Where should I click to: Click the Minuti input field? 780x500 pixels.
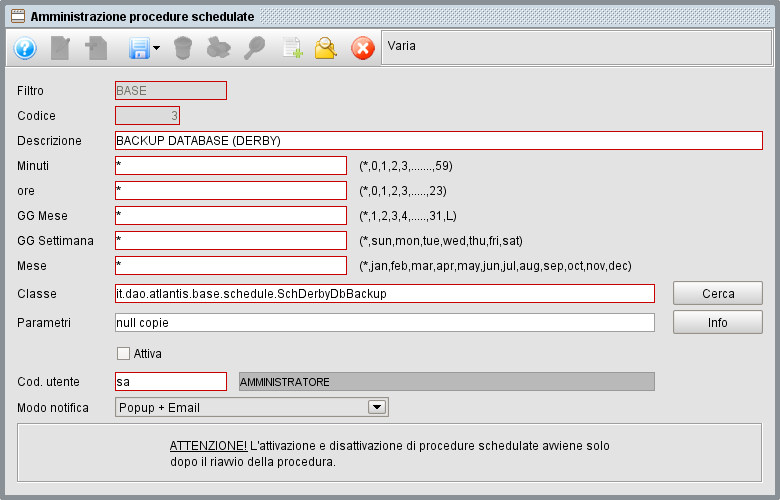pos(230,165)
